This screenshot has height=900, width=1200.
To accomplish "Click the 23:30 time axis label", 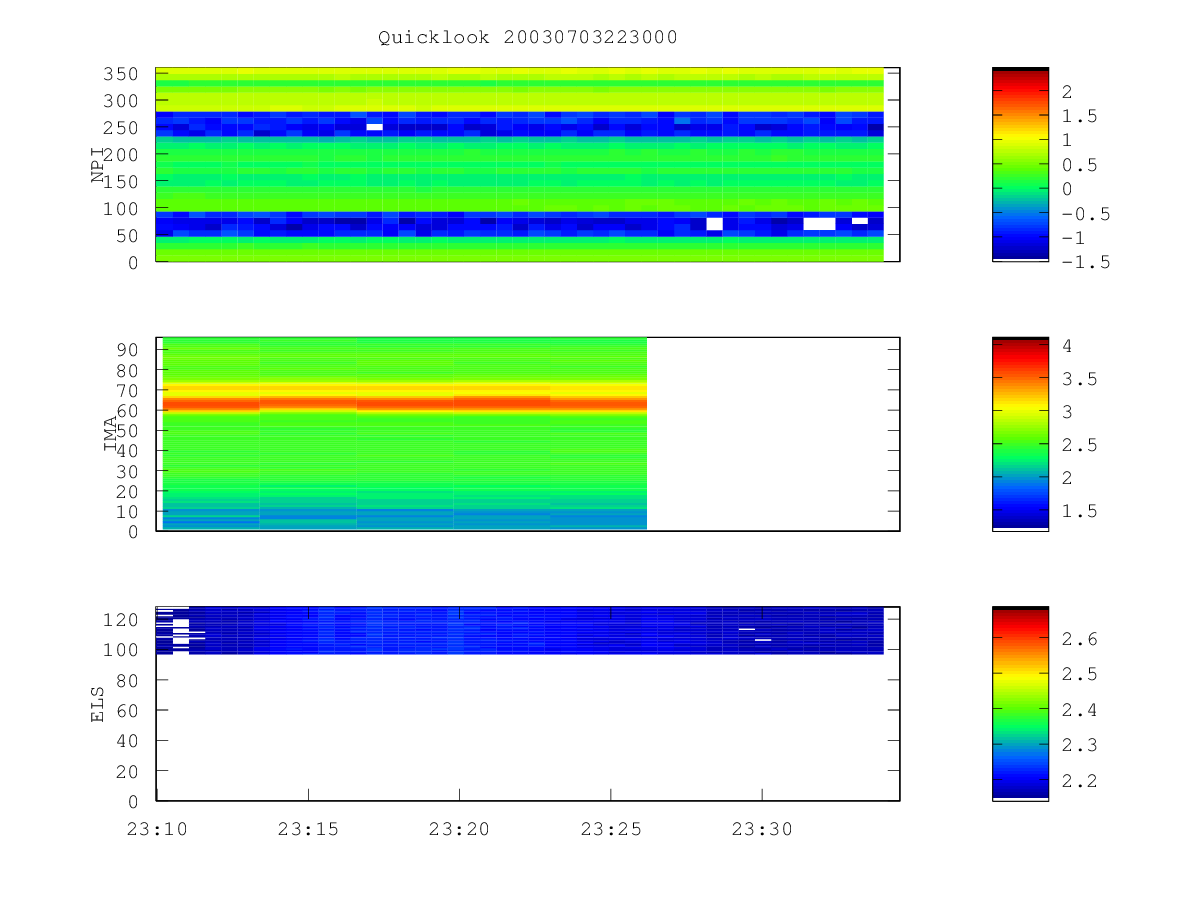I will coord(762,829).
